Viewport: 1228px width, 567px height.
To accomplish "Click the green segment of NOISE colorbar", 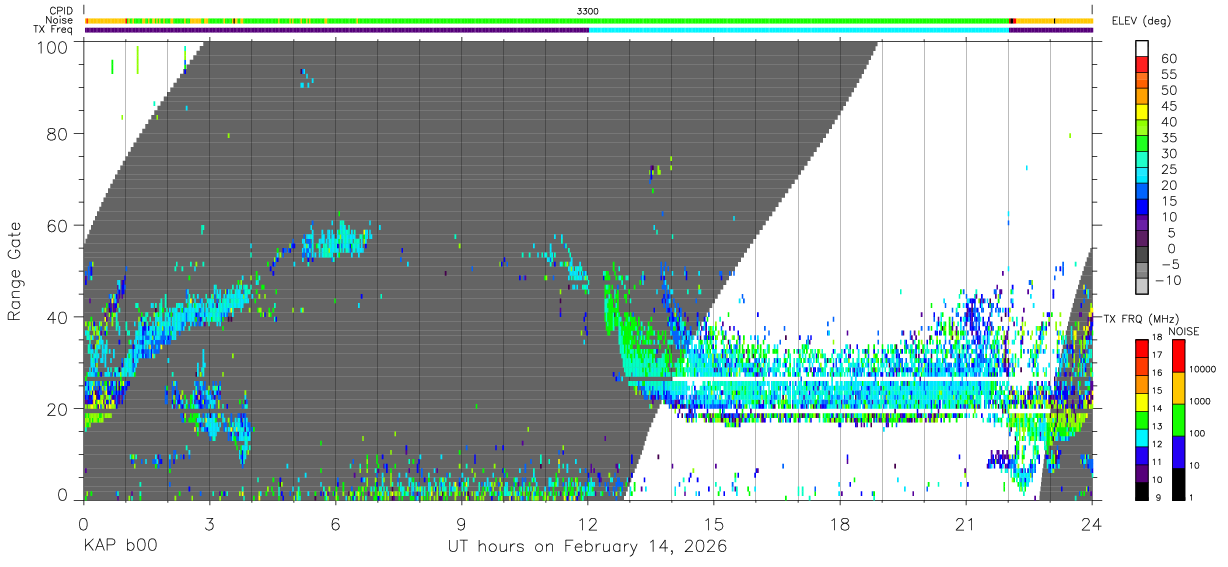I will click(x=1178, y=420).
